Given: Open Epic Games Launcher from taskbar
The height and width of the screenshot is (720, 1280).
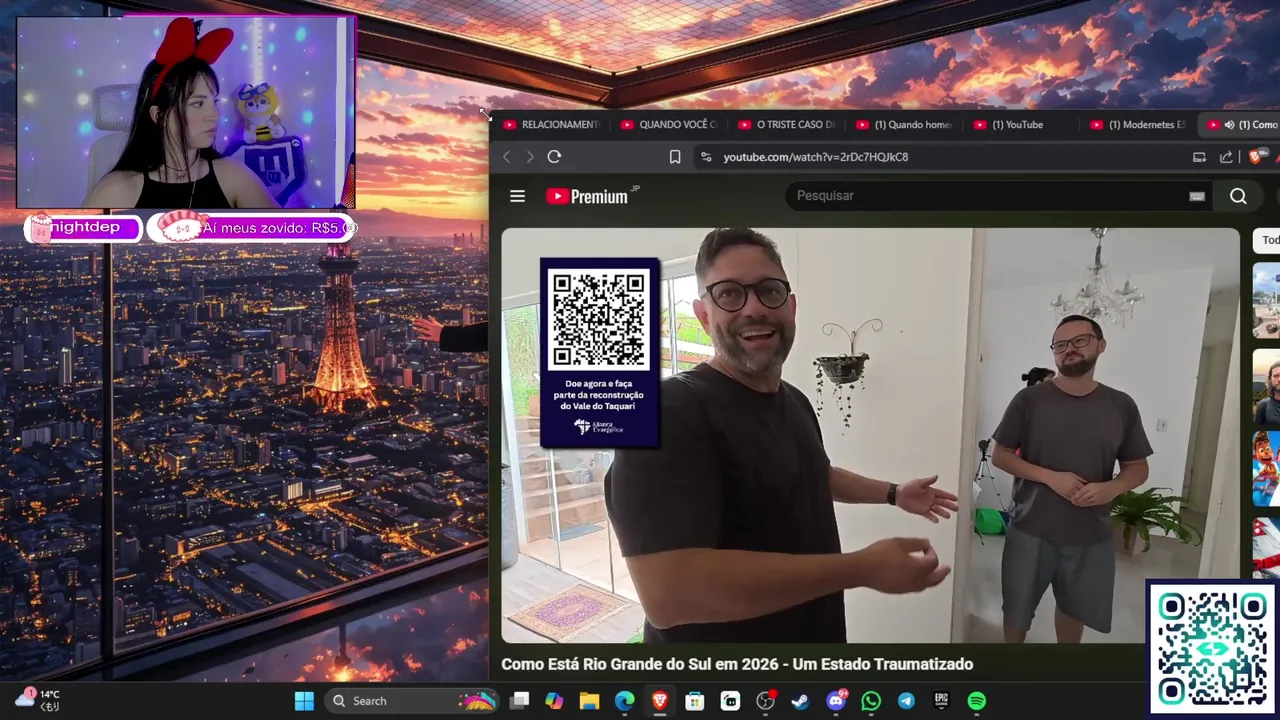Looking at the screenshot, I should coord(941,701).
